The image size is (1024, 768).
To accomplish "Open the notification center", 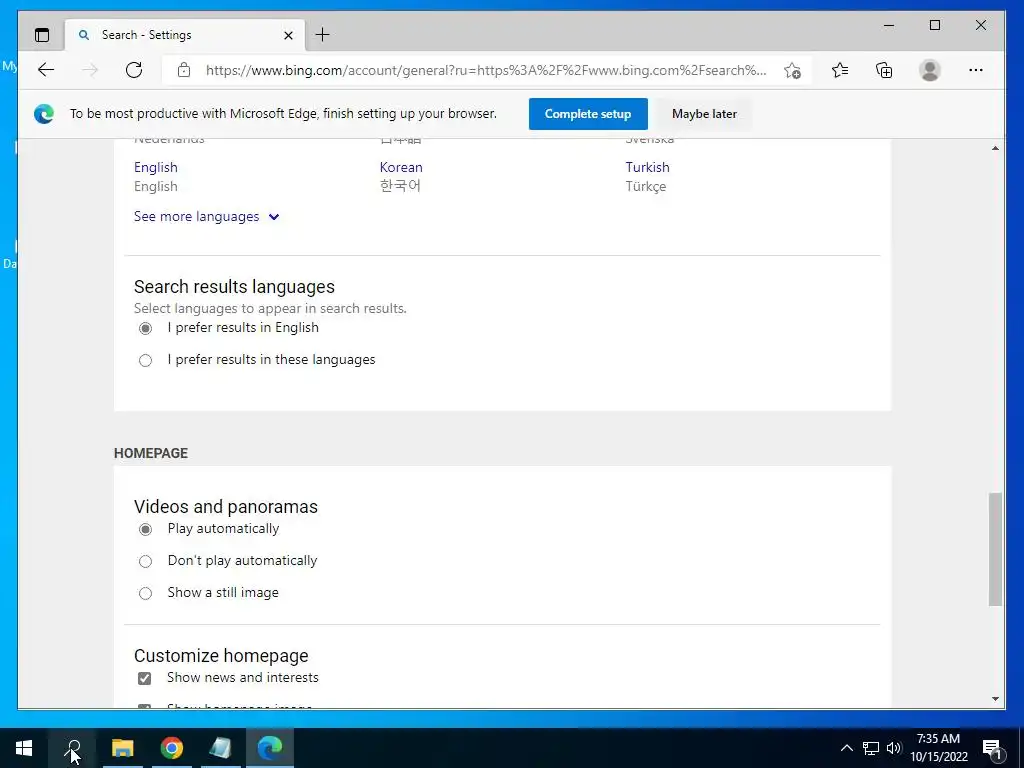I will [993, 748].
